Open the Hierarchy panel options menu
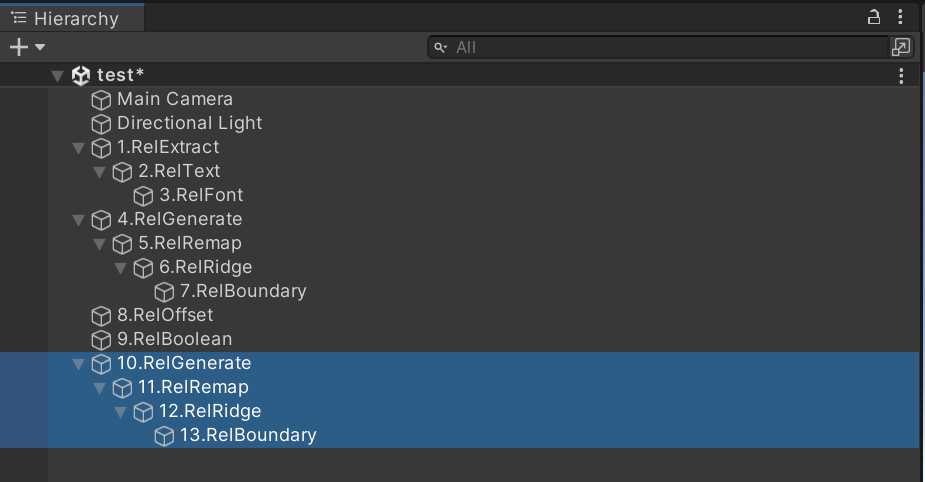925x482 pixels. tap(900, 17)
